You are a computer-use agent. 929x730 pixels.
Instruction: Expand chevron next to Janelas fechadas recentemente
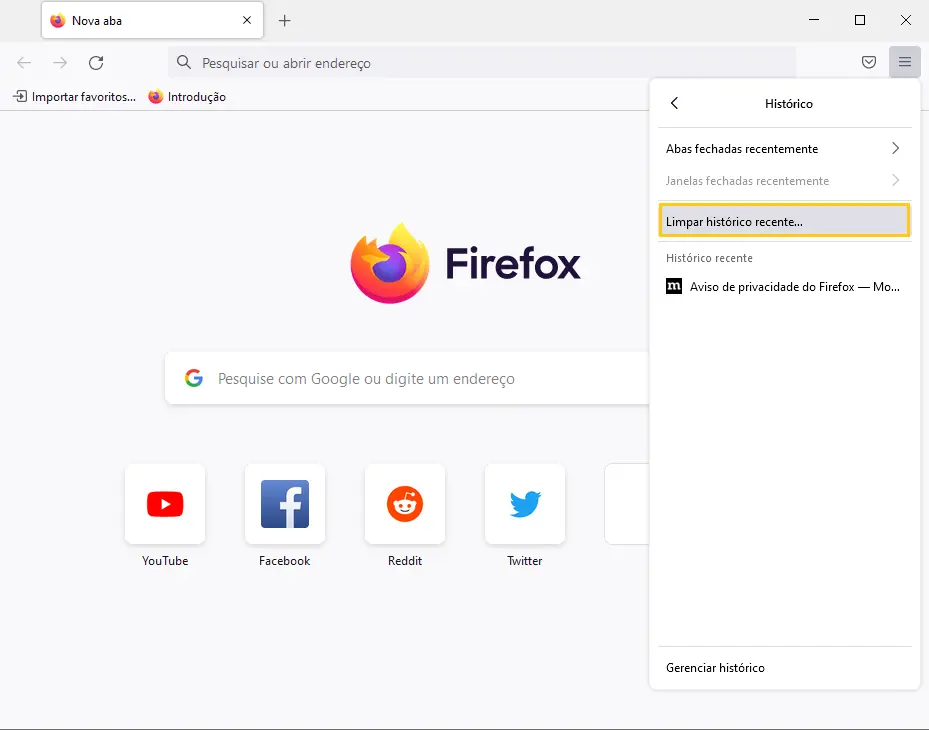895,180
